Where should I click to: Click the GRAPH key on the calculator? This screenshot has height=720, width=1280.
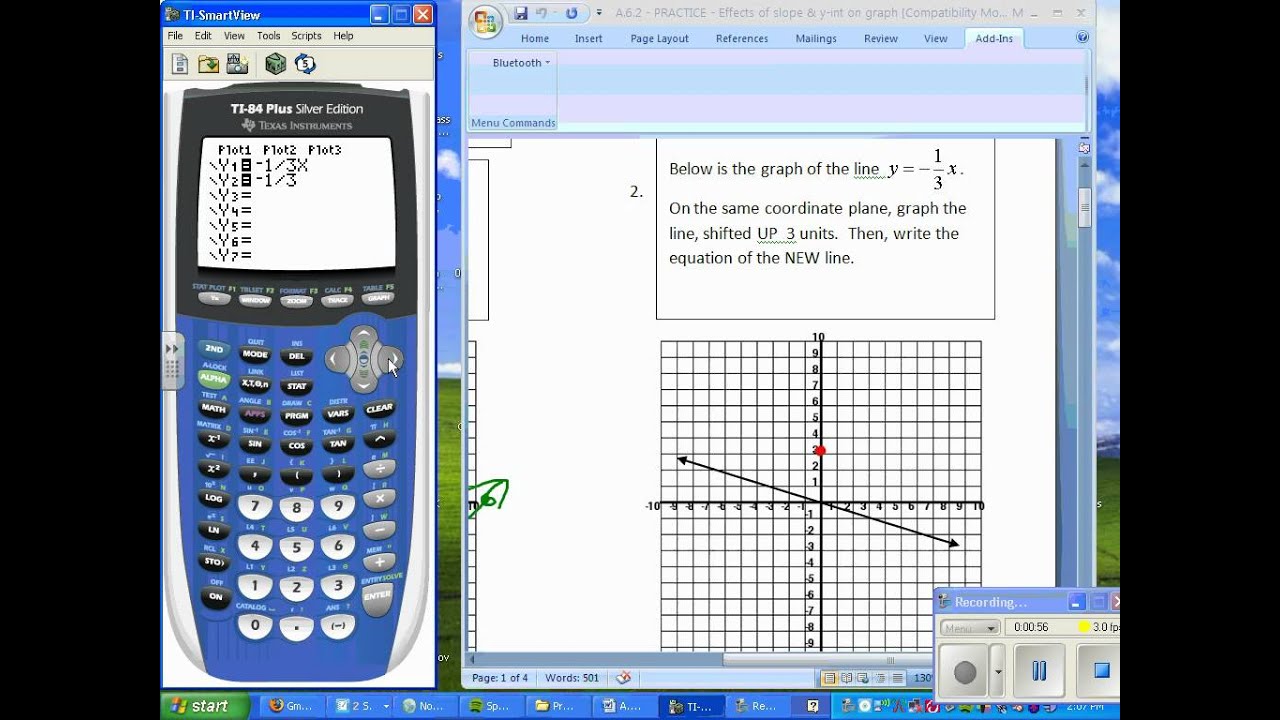[x=378, y=298]
